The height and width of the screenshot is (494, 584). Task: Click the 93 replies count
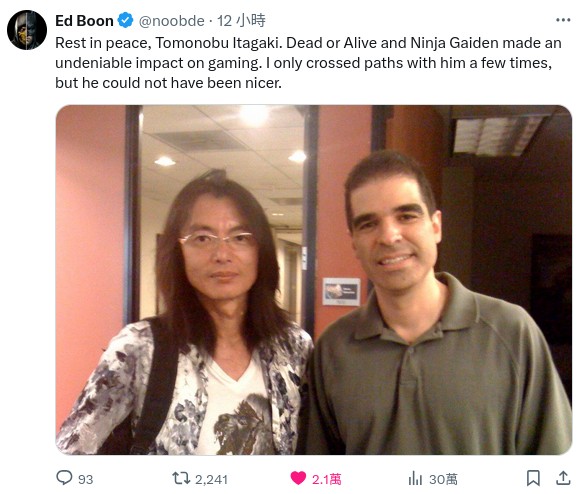[x=86, y=479]
